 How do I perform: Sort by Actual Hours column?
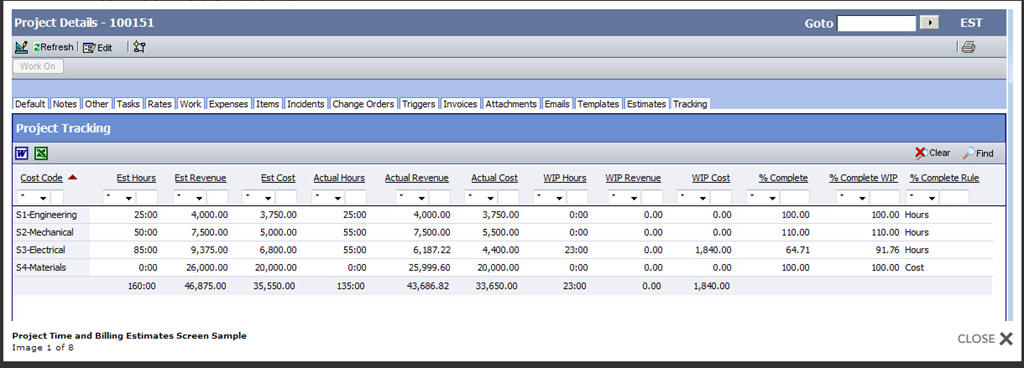[339, 177]
